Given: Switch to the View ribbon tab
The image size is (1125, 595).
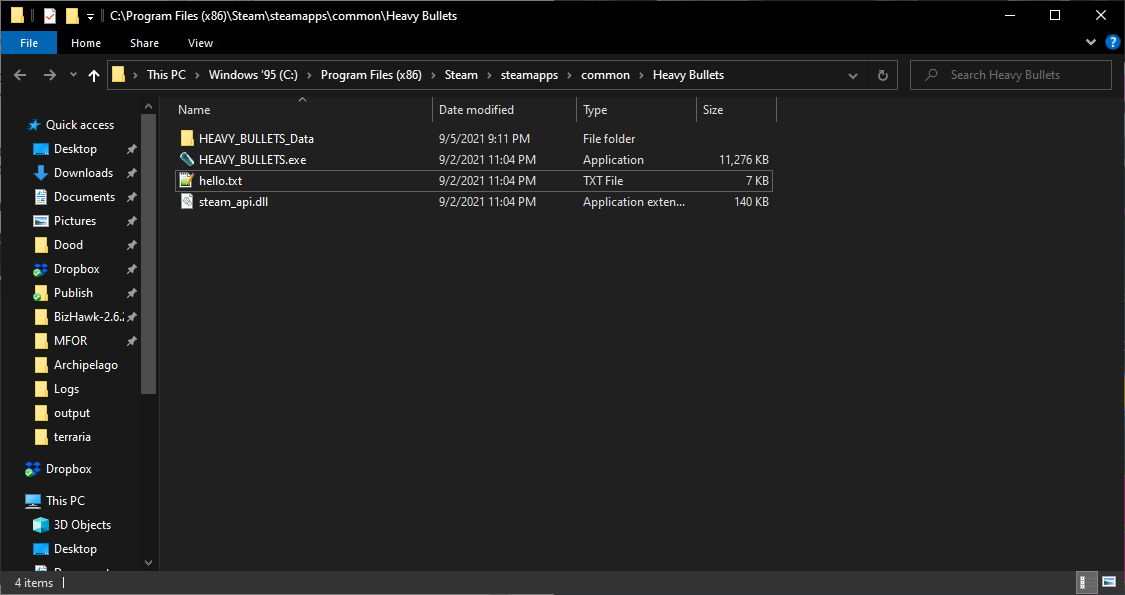Looking at the screenshot, I should coord(200,43).
